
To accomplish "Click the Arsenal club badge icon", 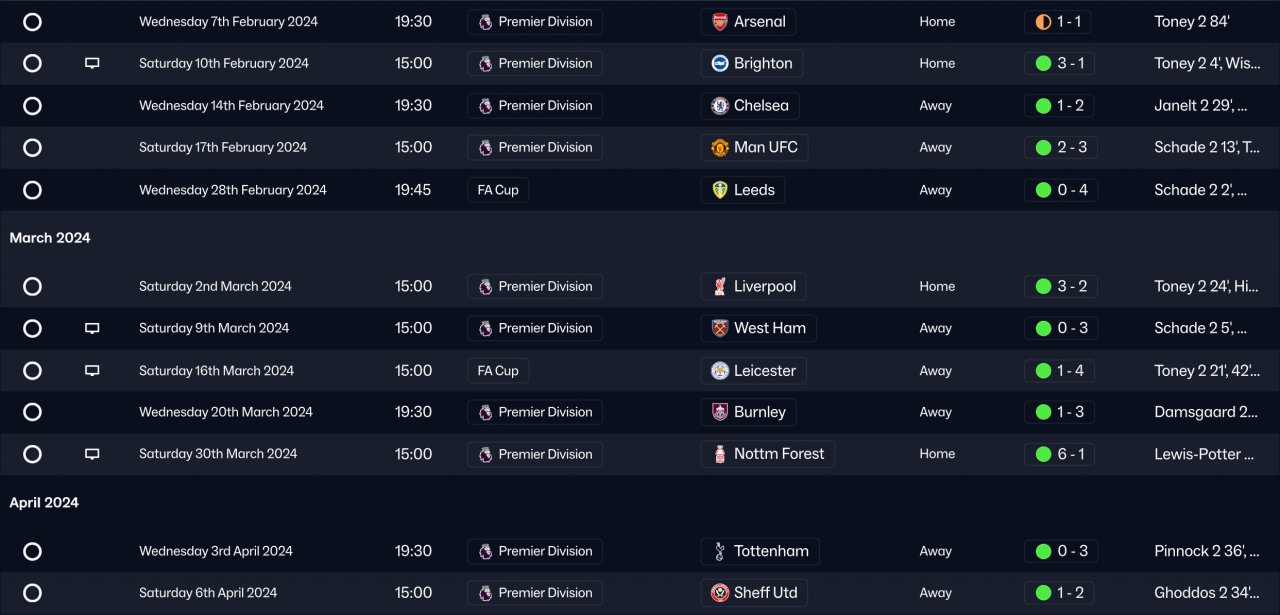I will coord(720,22).
